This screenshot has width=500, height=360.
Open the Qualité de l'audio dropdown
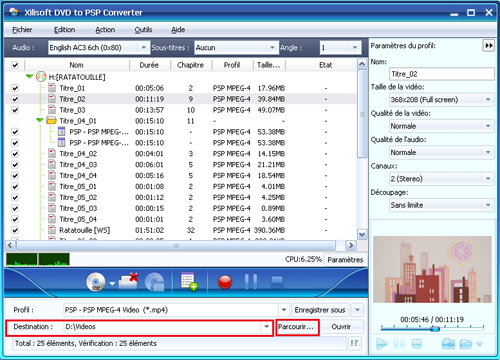(488, 152)
